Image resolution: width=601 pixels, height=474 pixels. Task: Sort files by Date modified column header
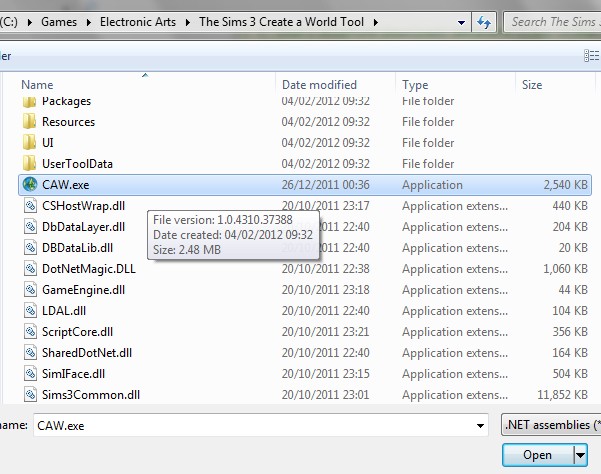[319, 85]
